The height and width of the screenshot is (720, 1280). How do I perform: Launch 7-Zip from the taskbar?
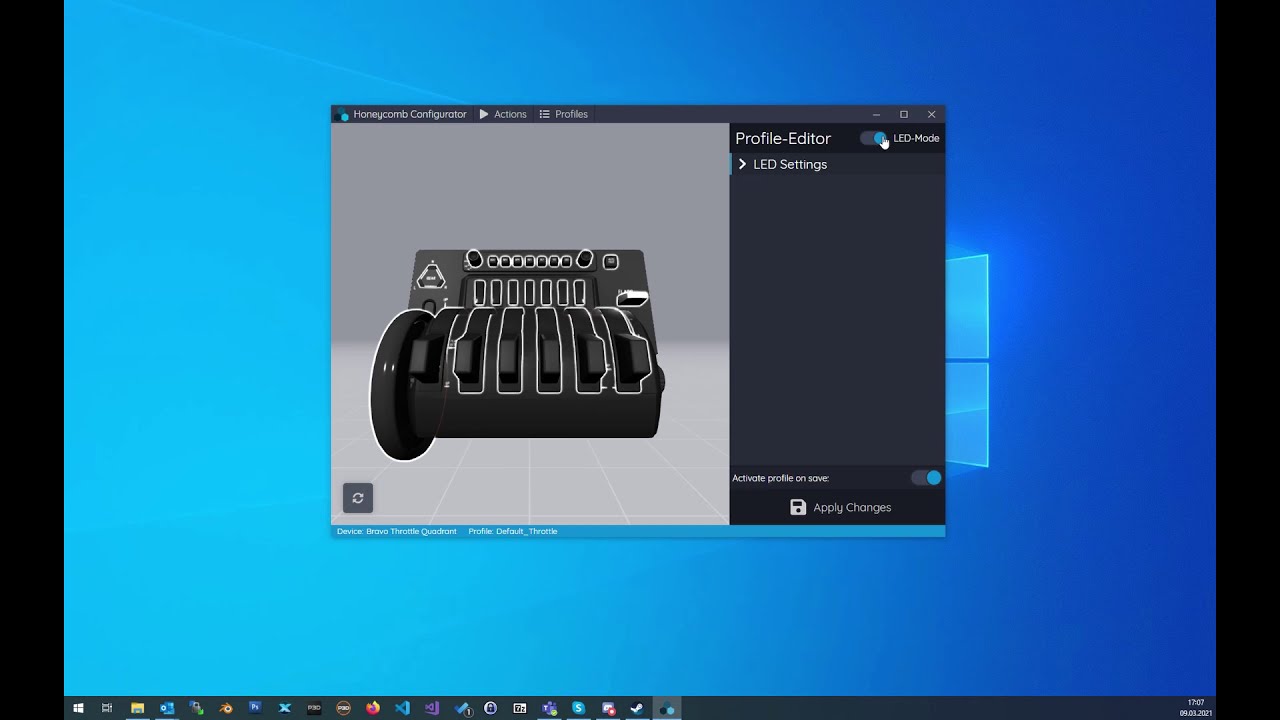520,708
